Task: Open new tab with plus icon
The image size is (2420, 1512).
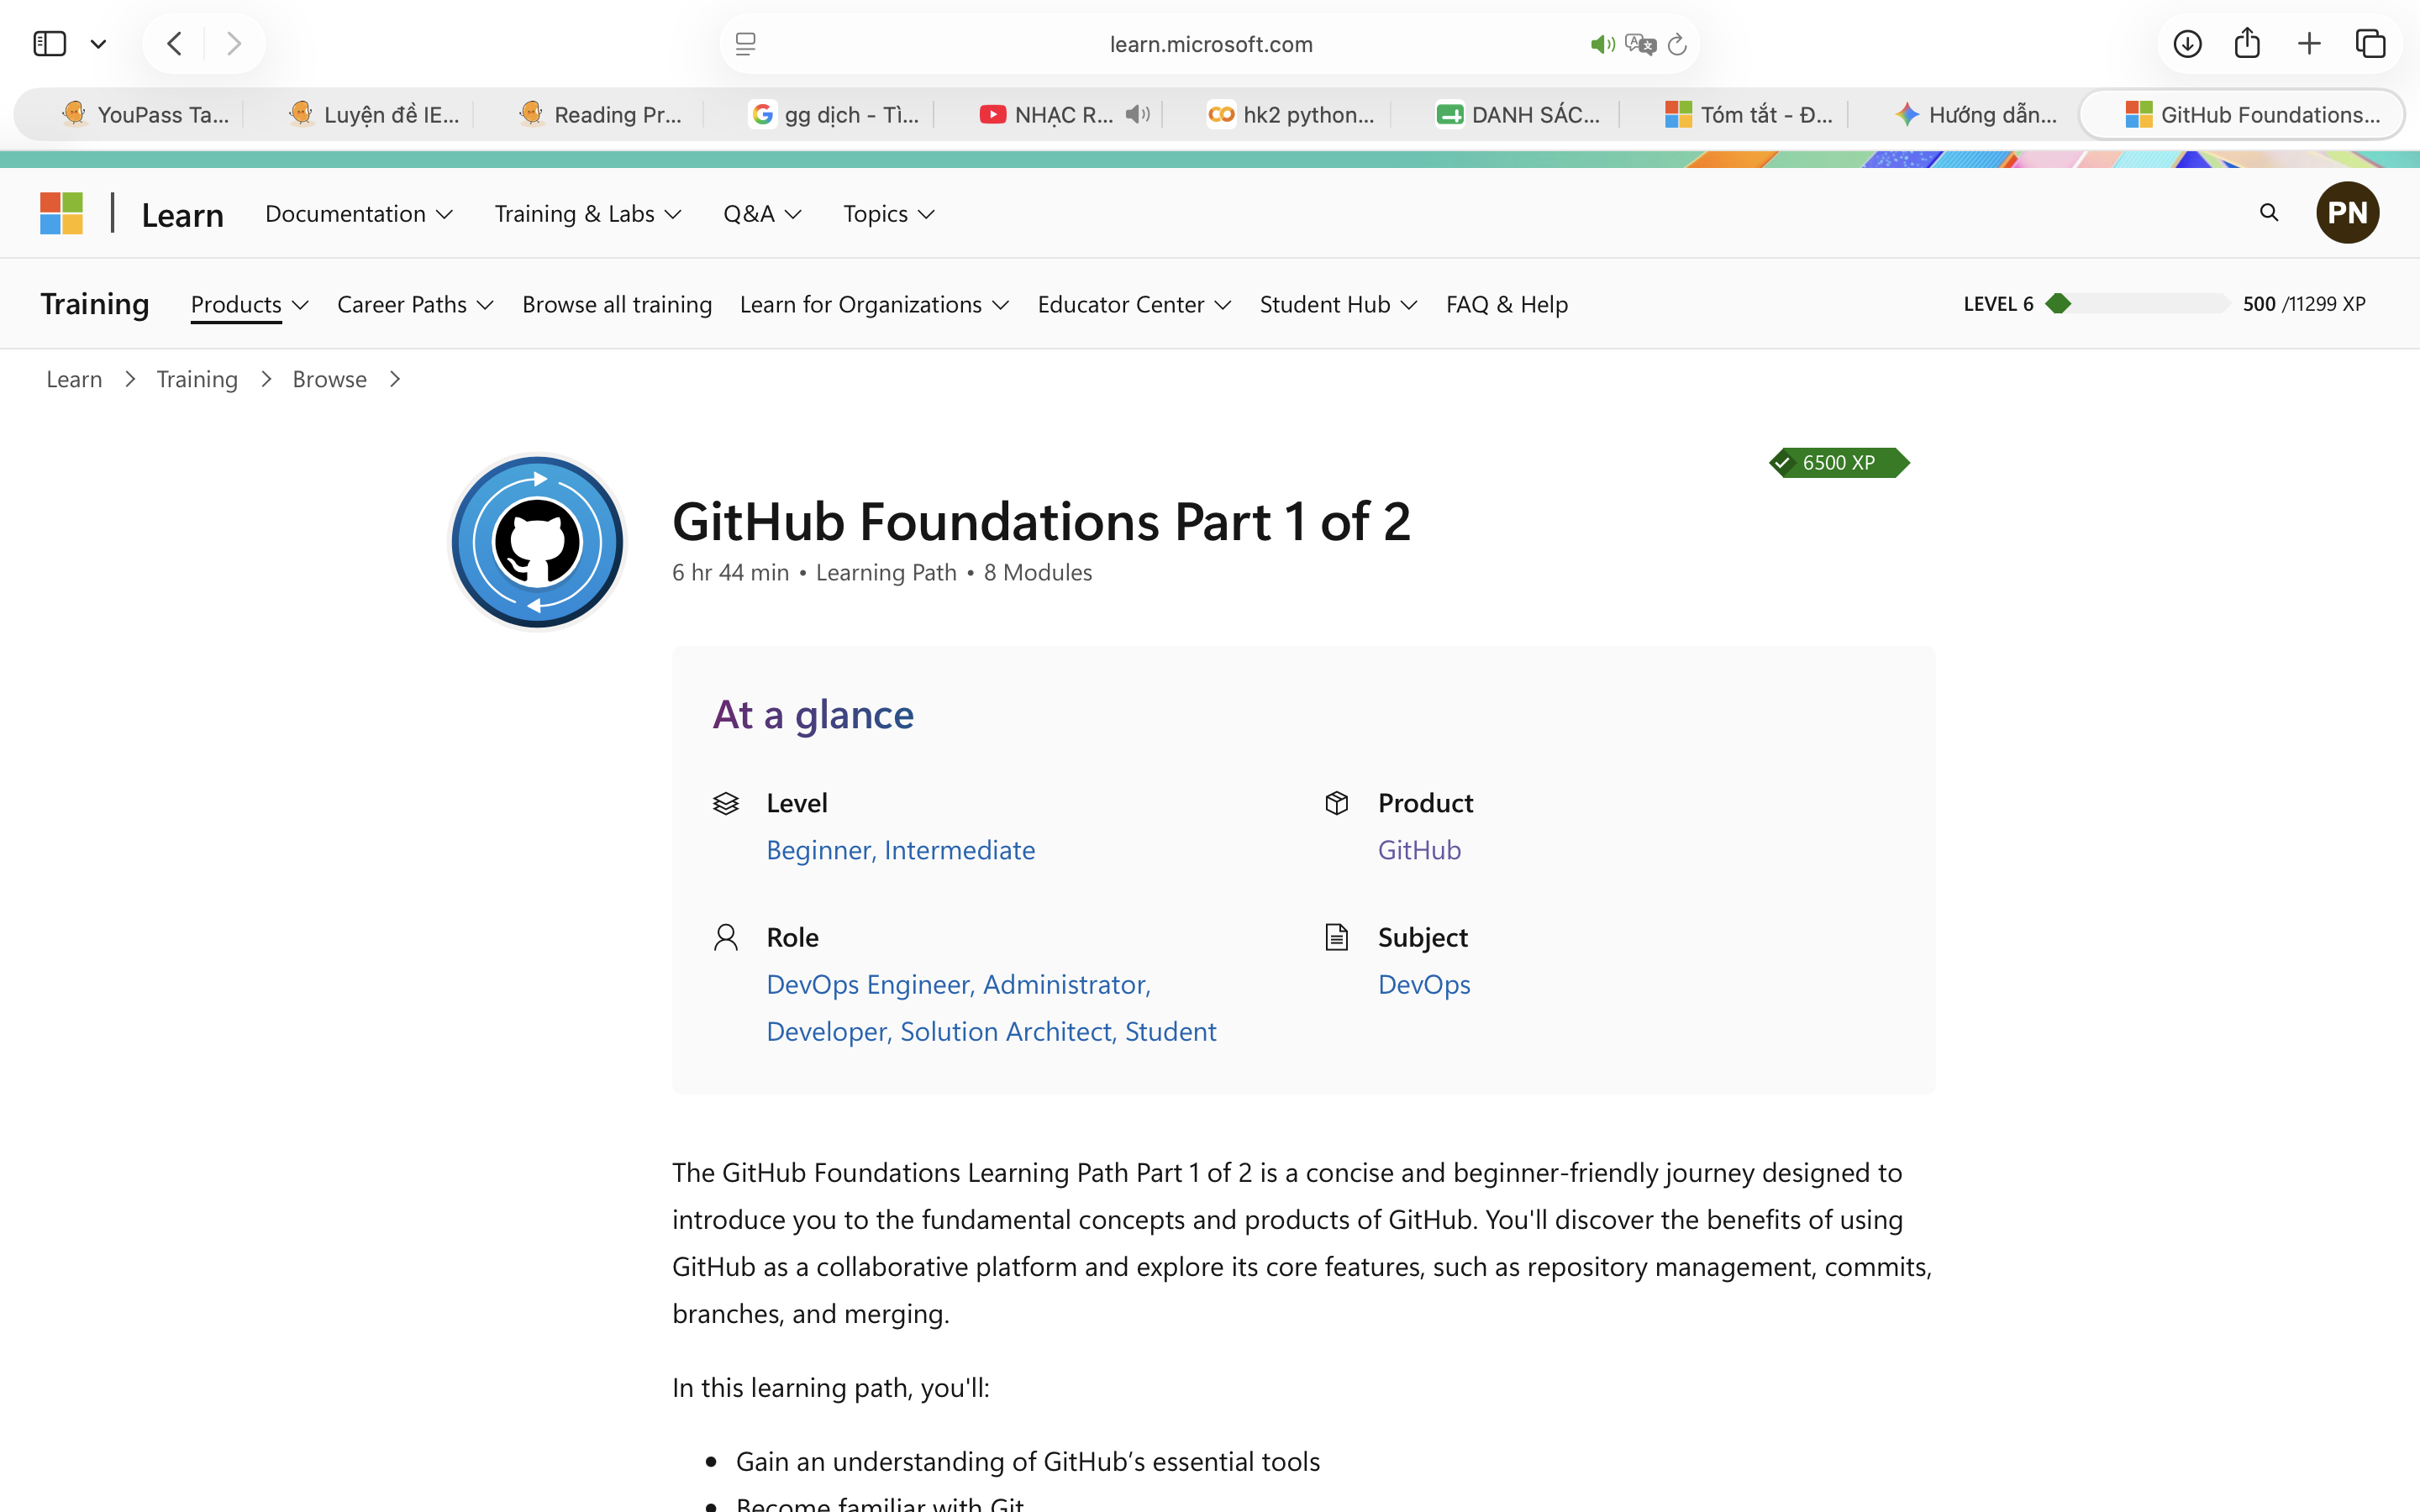Action: (2309, 44)
